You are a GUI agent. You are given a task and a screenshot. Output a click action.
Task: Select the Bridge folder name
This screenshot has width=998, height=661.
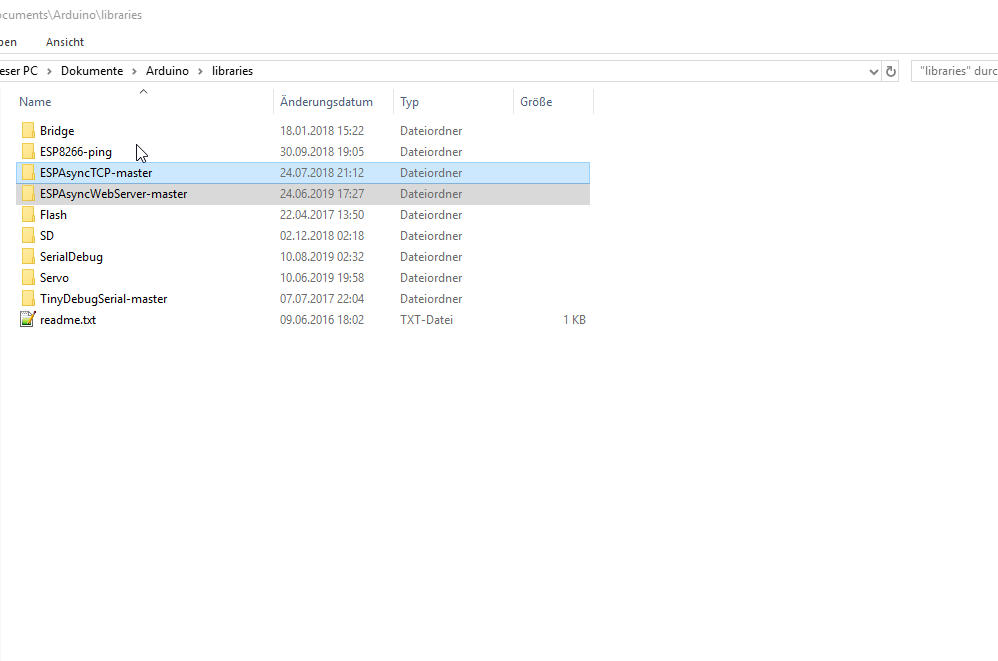coord(57,130)
